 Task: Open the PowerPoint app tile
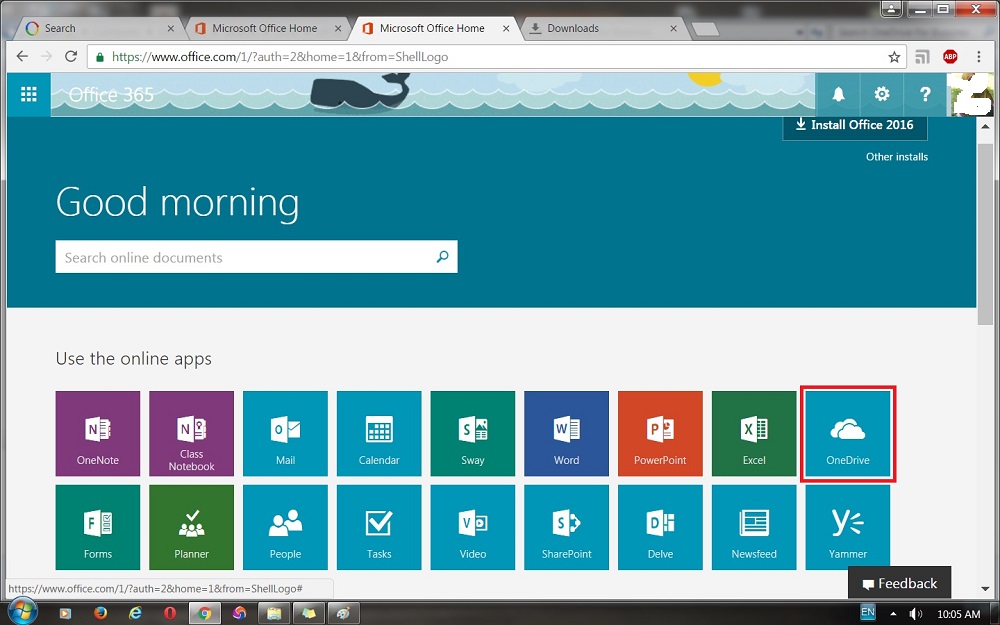[x=660, y=433]
